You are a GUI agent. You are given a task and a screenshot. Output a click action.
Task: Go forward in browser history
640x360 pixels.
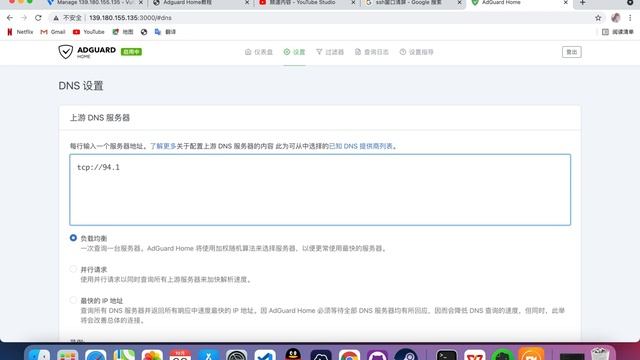pos(24,18)
